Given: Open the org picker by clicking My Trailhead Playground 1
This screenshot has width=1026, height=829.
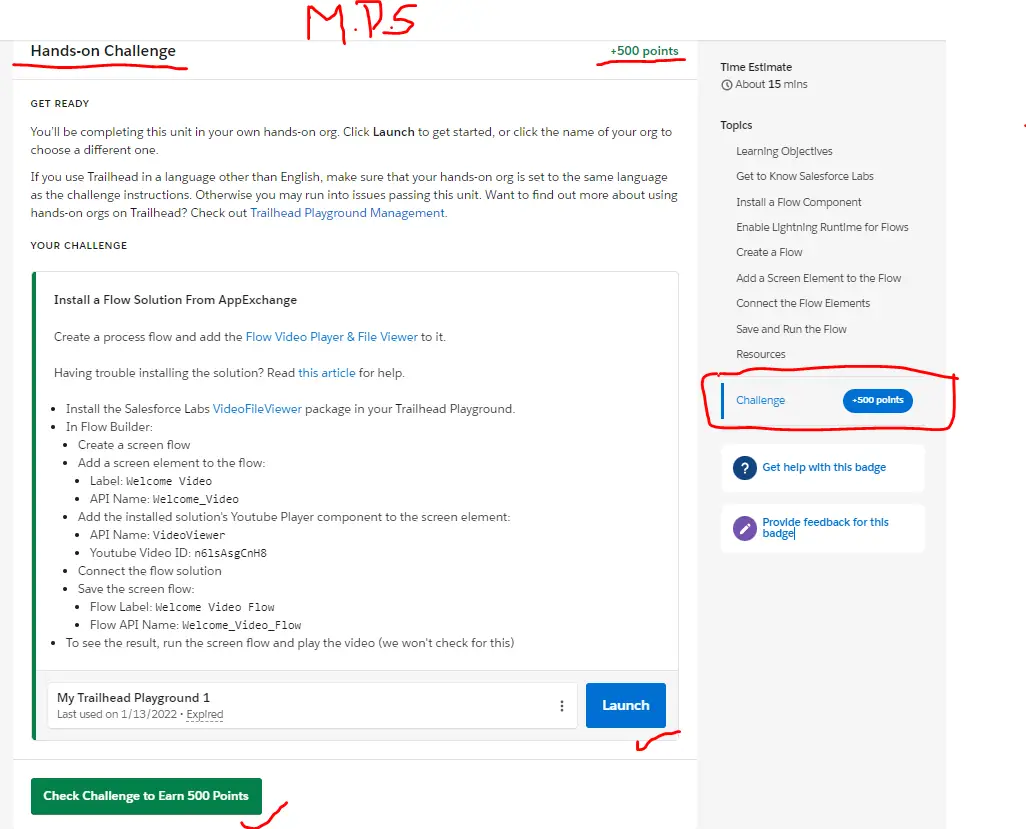Looking at the screenshot, I should [x=133, y=697].
